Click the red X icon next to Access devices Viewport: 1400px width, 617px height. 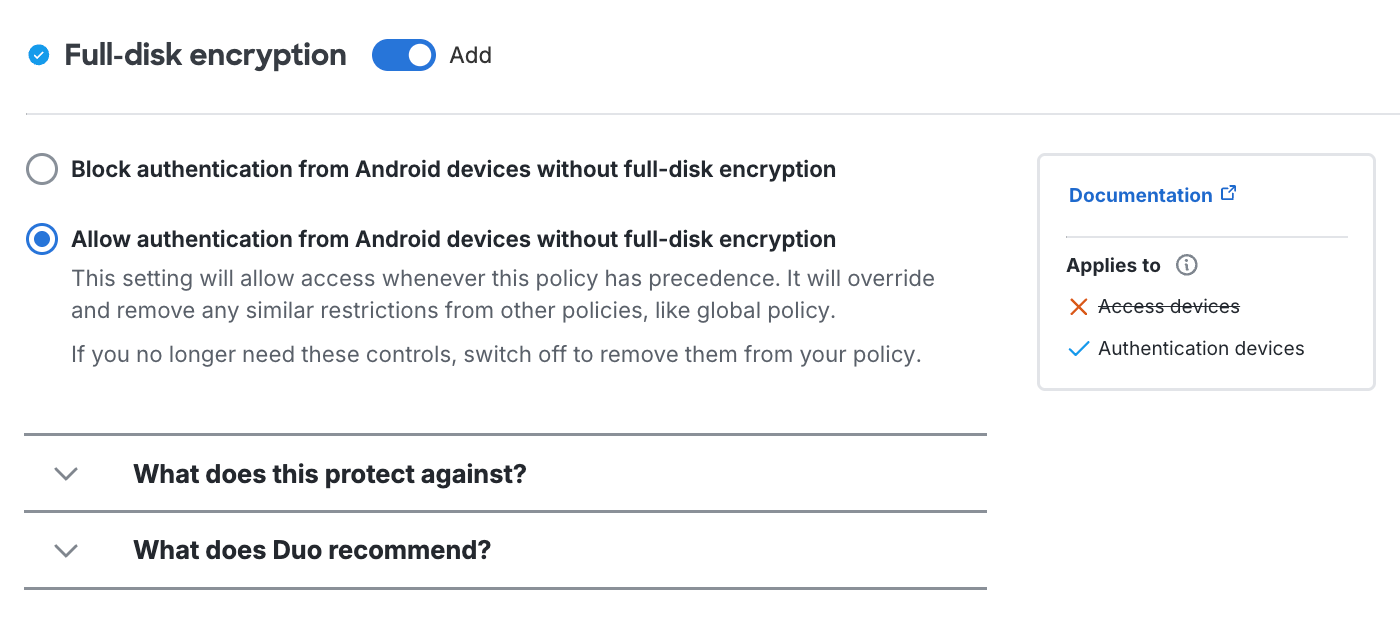1078,307
